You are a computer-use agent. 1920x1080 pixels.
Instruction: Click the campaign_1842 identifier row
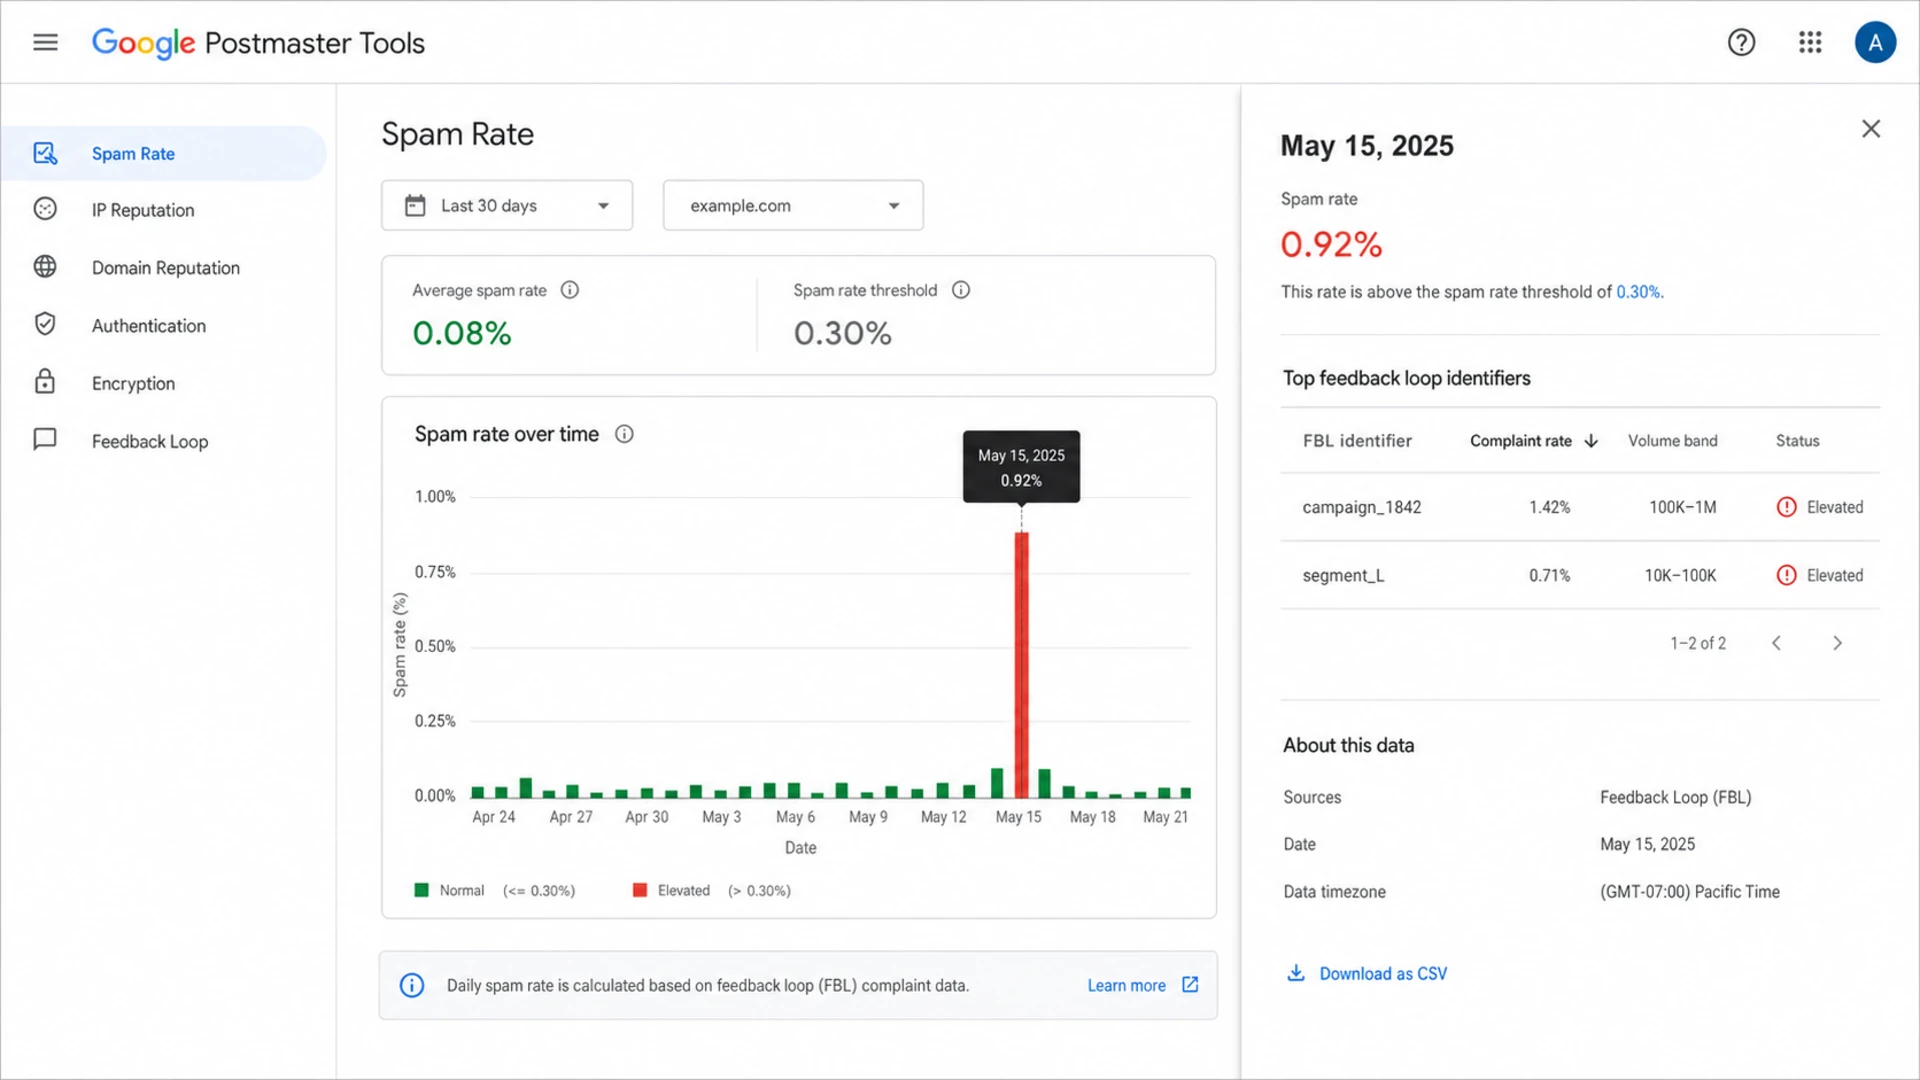click(x=1580, y=507)
